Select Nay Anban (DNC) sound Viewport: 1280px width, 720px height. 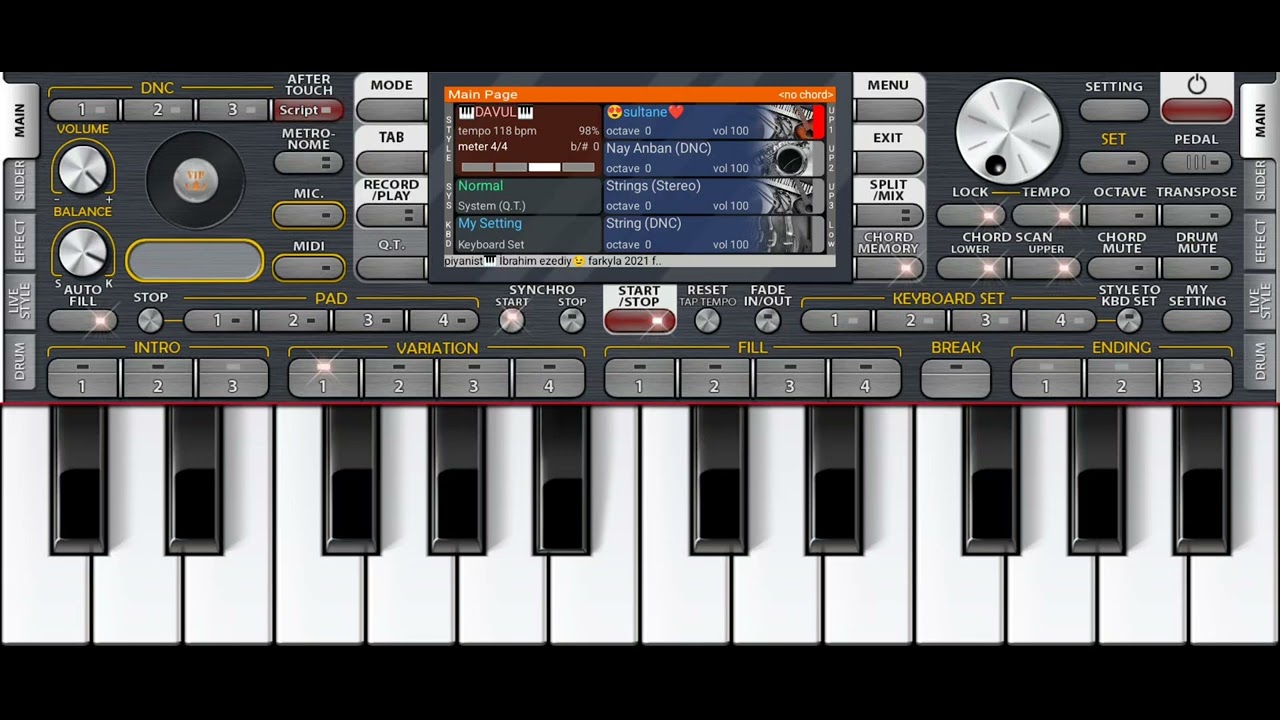click(713, 158)
